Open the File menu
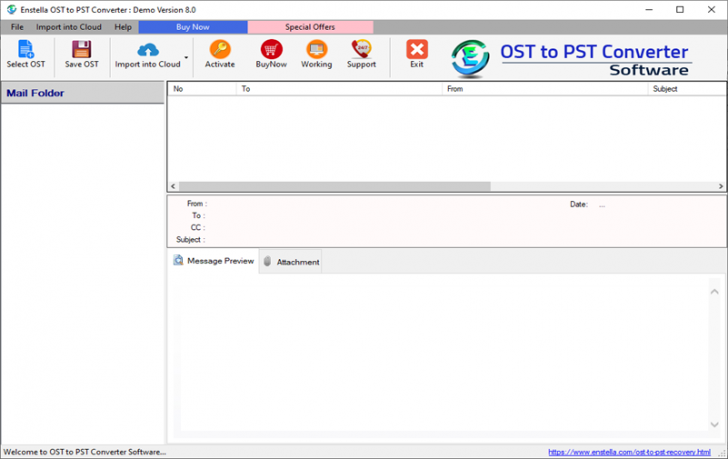 [x=17, y=27]
